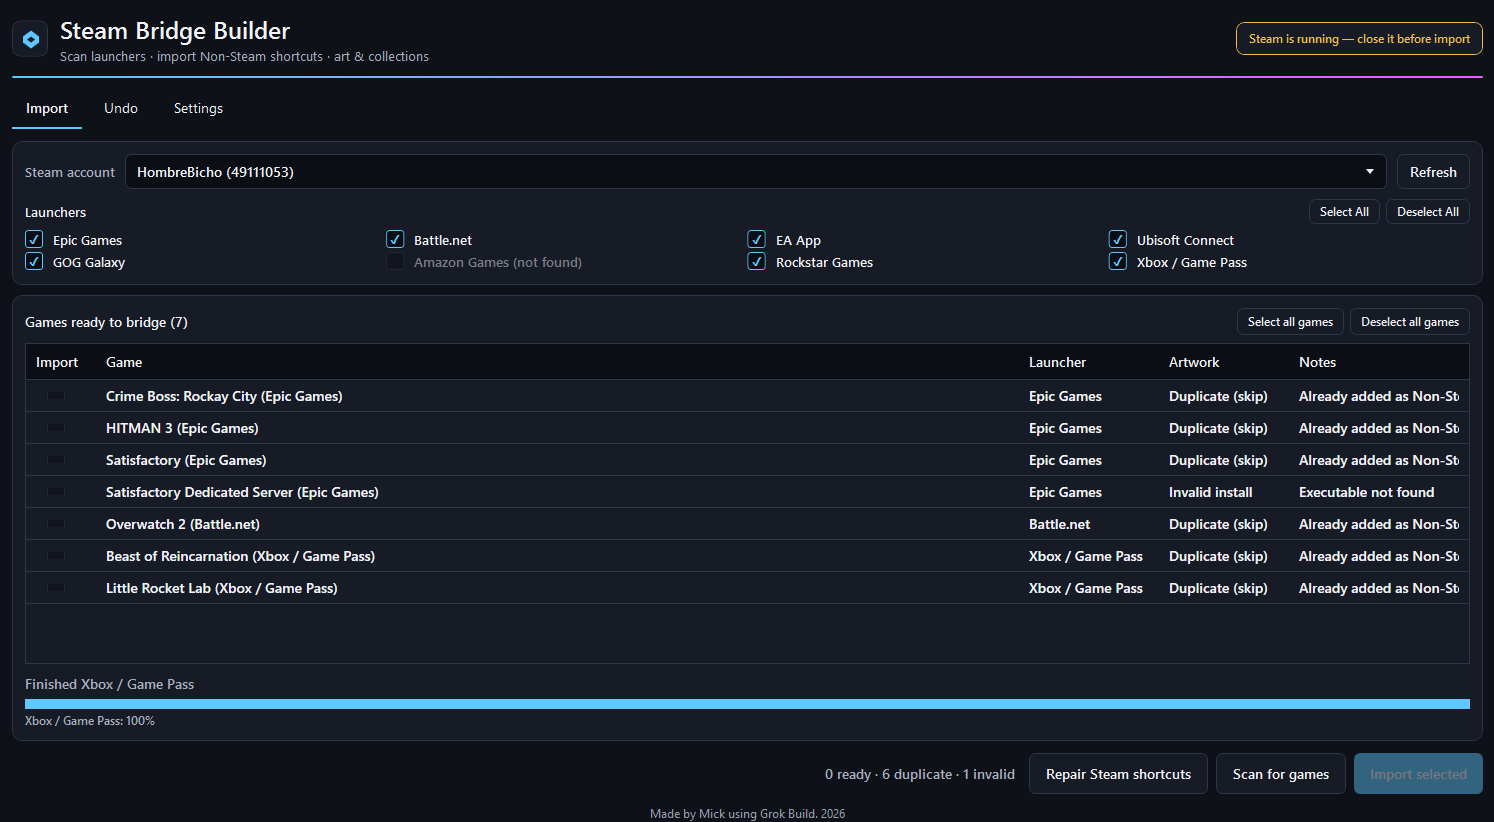Click Scan for games button
Viewport: 1494px width, 822px height.
(1281, 774)
